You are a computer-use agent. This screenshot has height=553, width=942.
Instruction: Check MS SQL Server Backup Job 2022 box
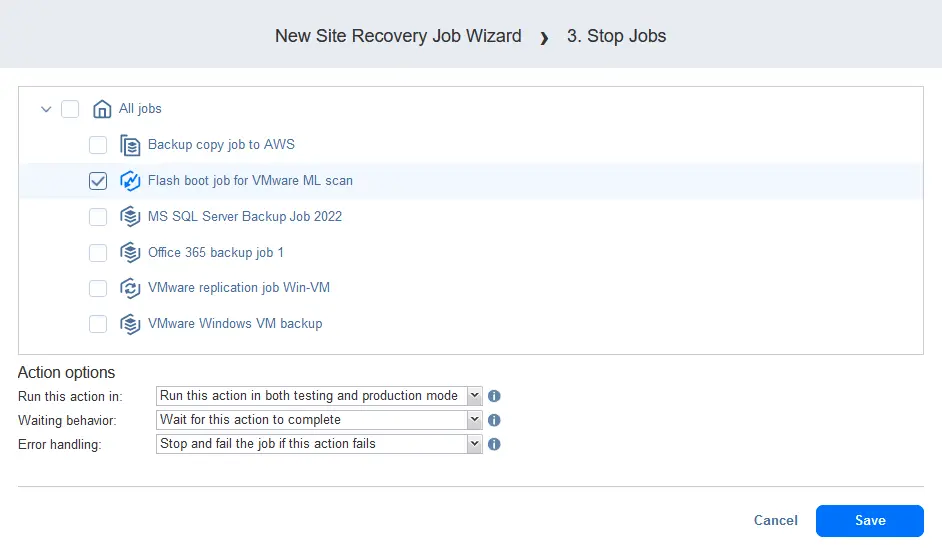(x=98, y=216)
